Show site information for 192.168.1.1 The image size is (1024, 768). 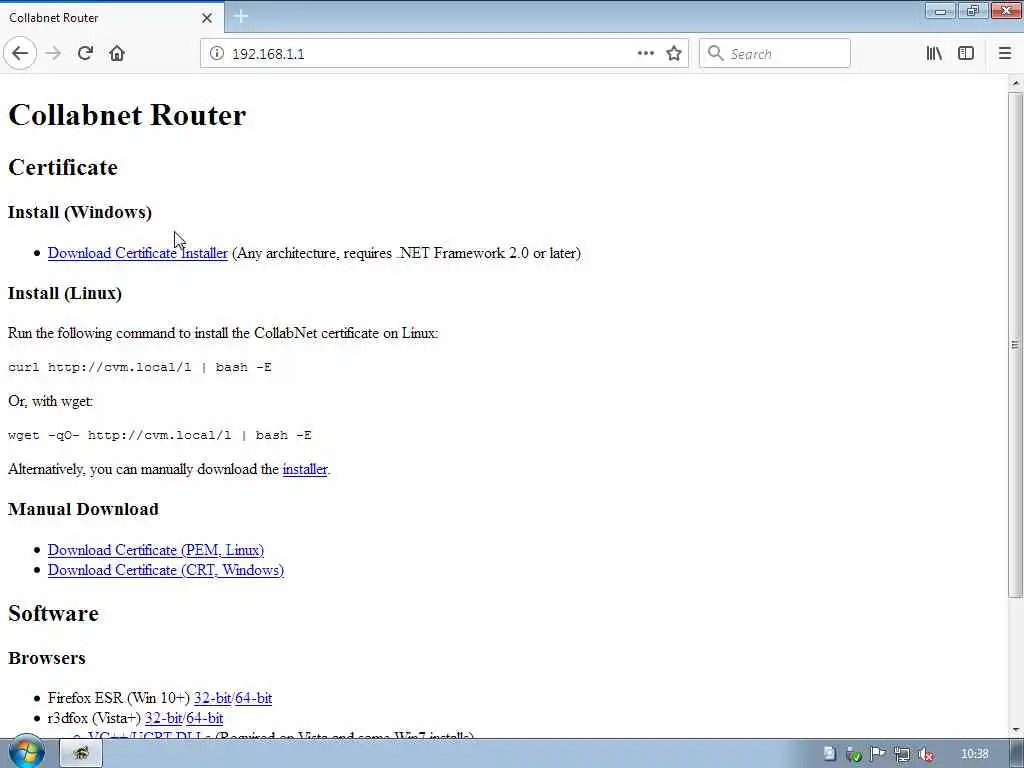217,54
